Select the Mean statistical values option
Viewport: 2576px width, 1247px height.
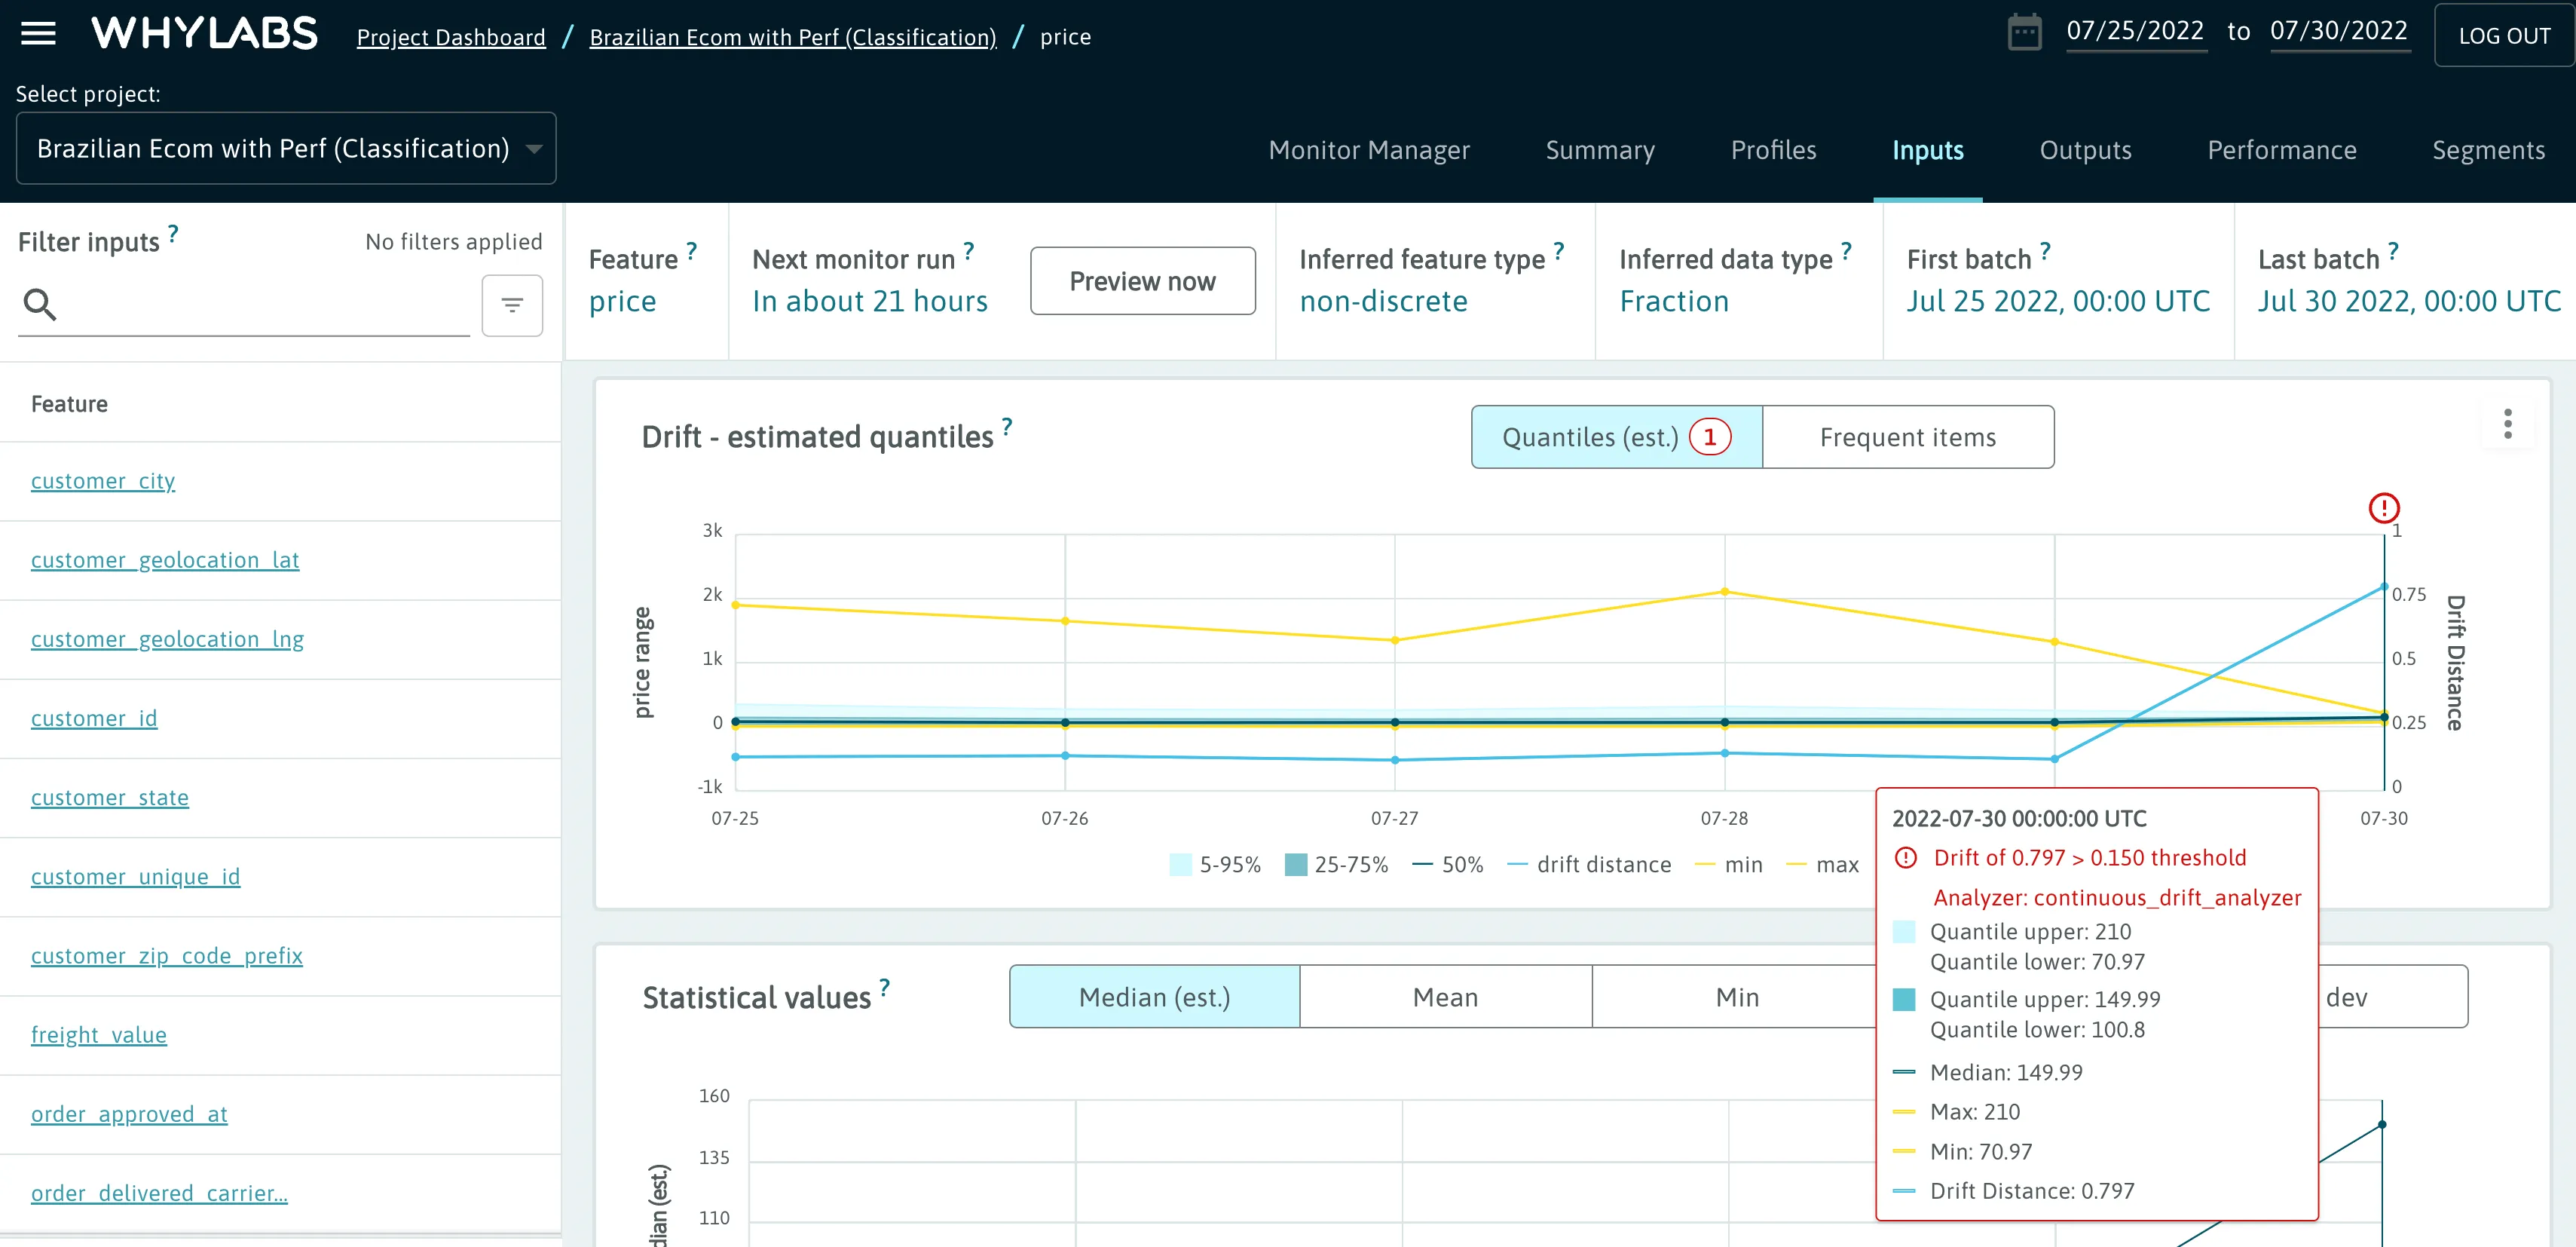(1445, 997)
